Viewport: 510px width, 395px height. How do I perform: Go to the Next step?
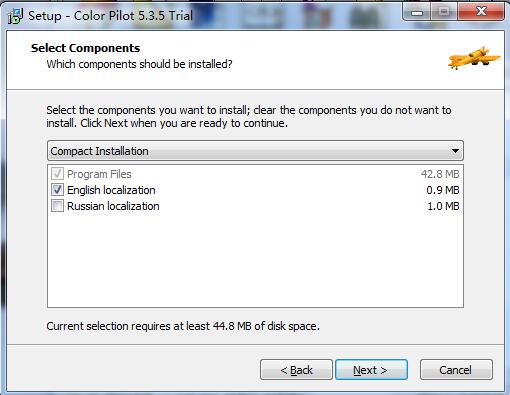tap(371, 370)
